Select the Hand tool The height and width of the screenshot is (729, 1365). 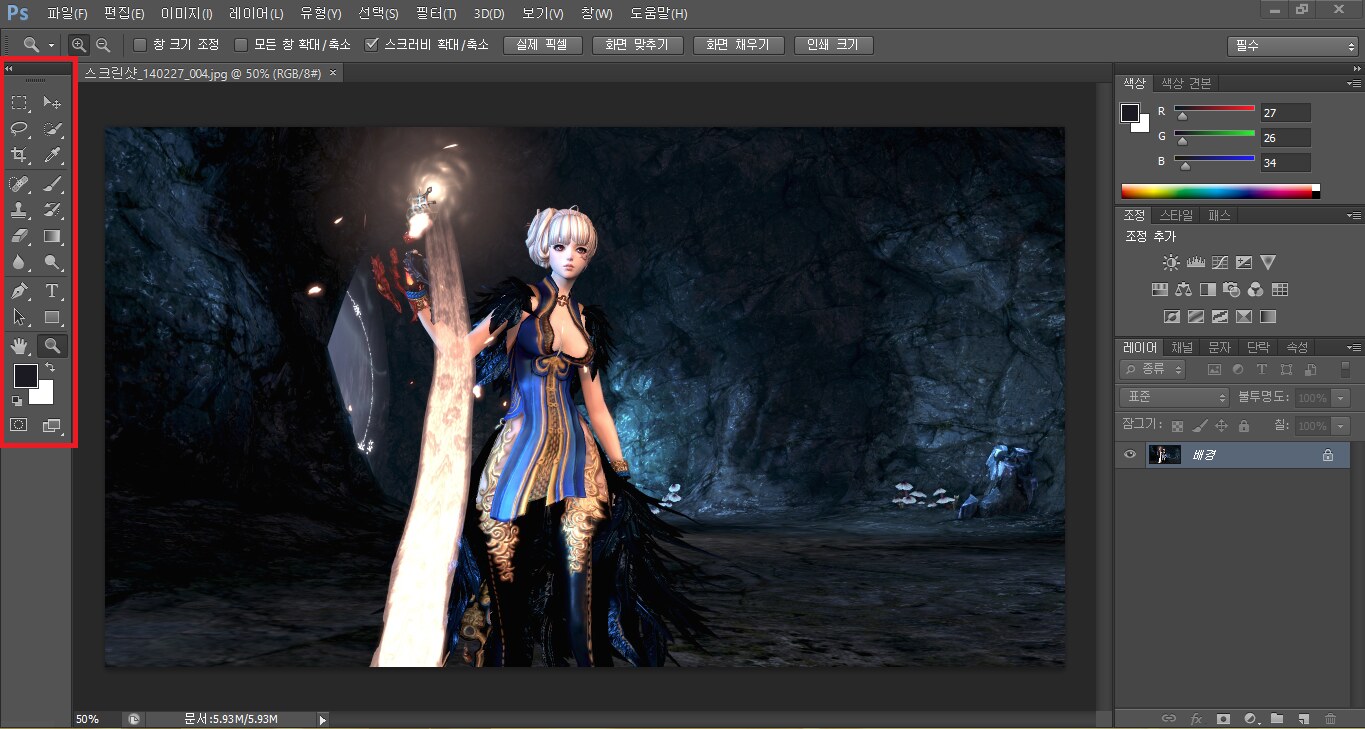tap(19, 346)
